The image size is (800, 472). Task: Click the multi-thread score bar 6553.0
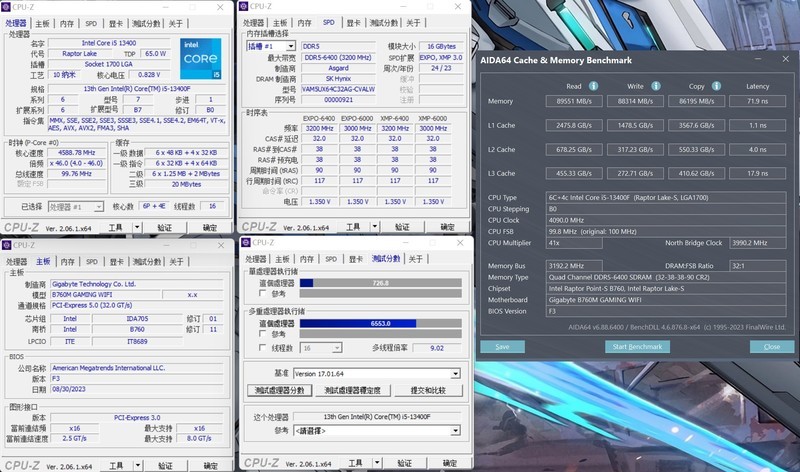pyautogui.click(x=381, y=324)
